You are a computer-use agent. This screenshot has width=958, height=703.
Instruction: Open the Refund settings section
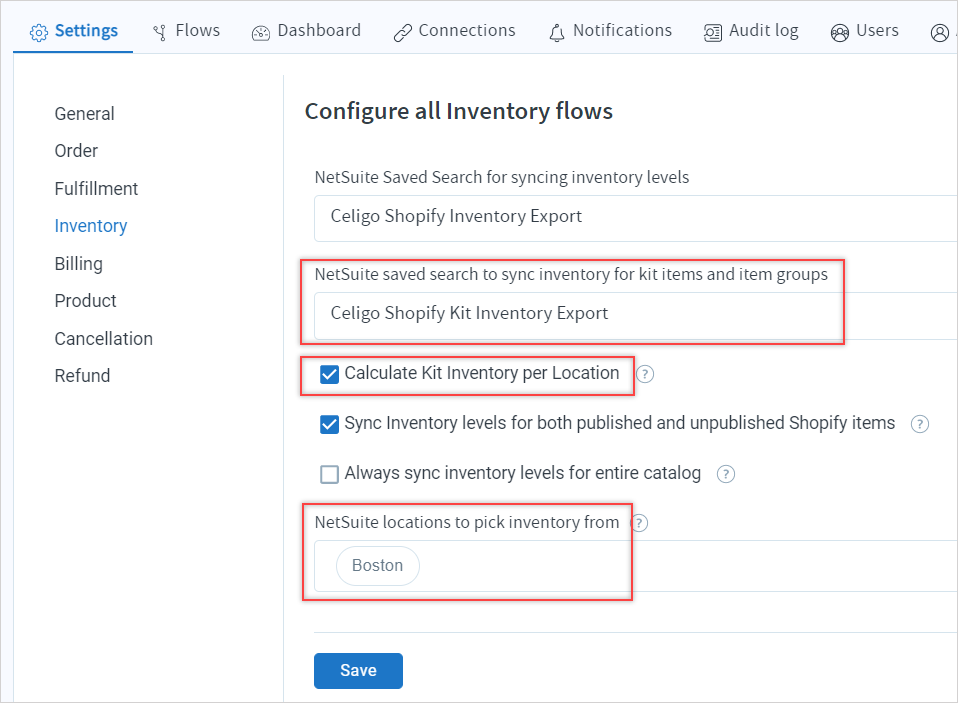pos(82,376)
